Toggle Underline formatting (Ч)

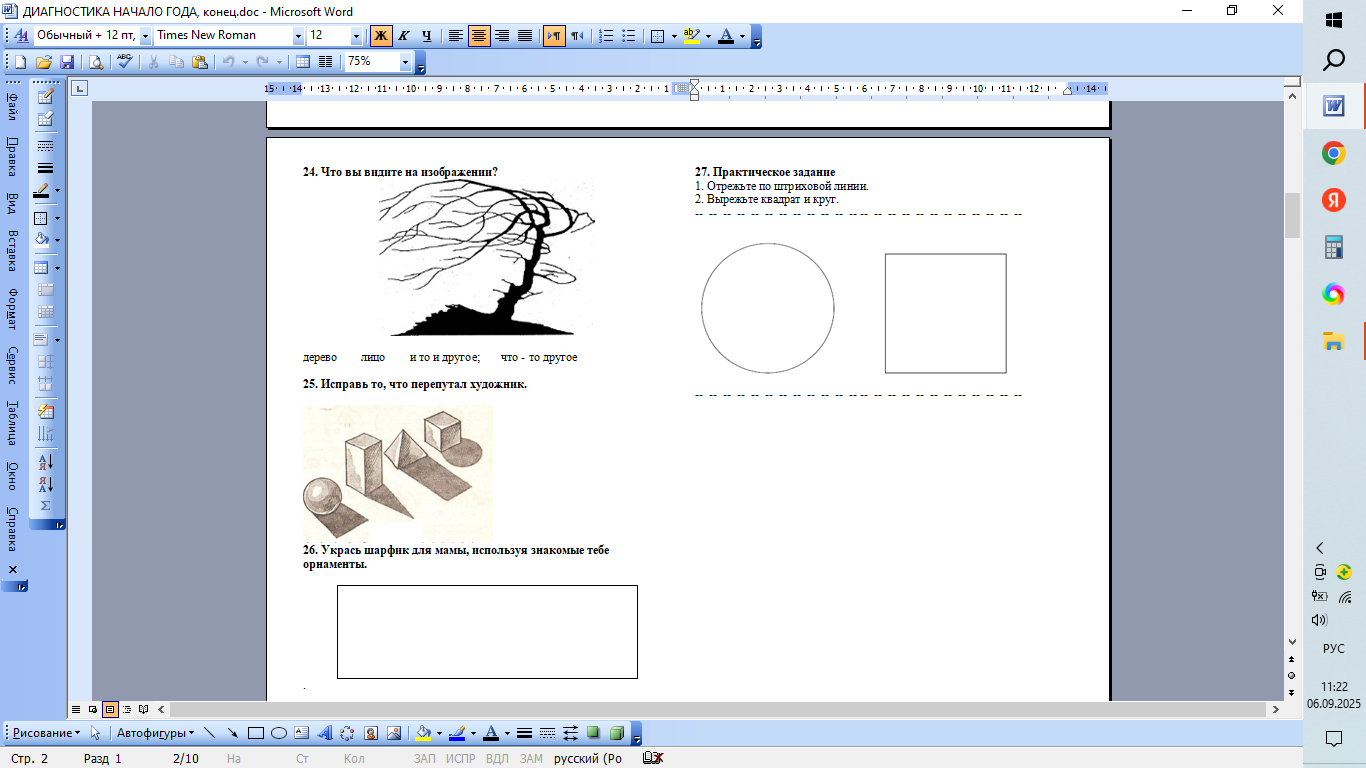point(427,36)
